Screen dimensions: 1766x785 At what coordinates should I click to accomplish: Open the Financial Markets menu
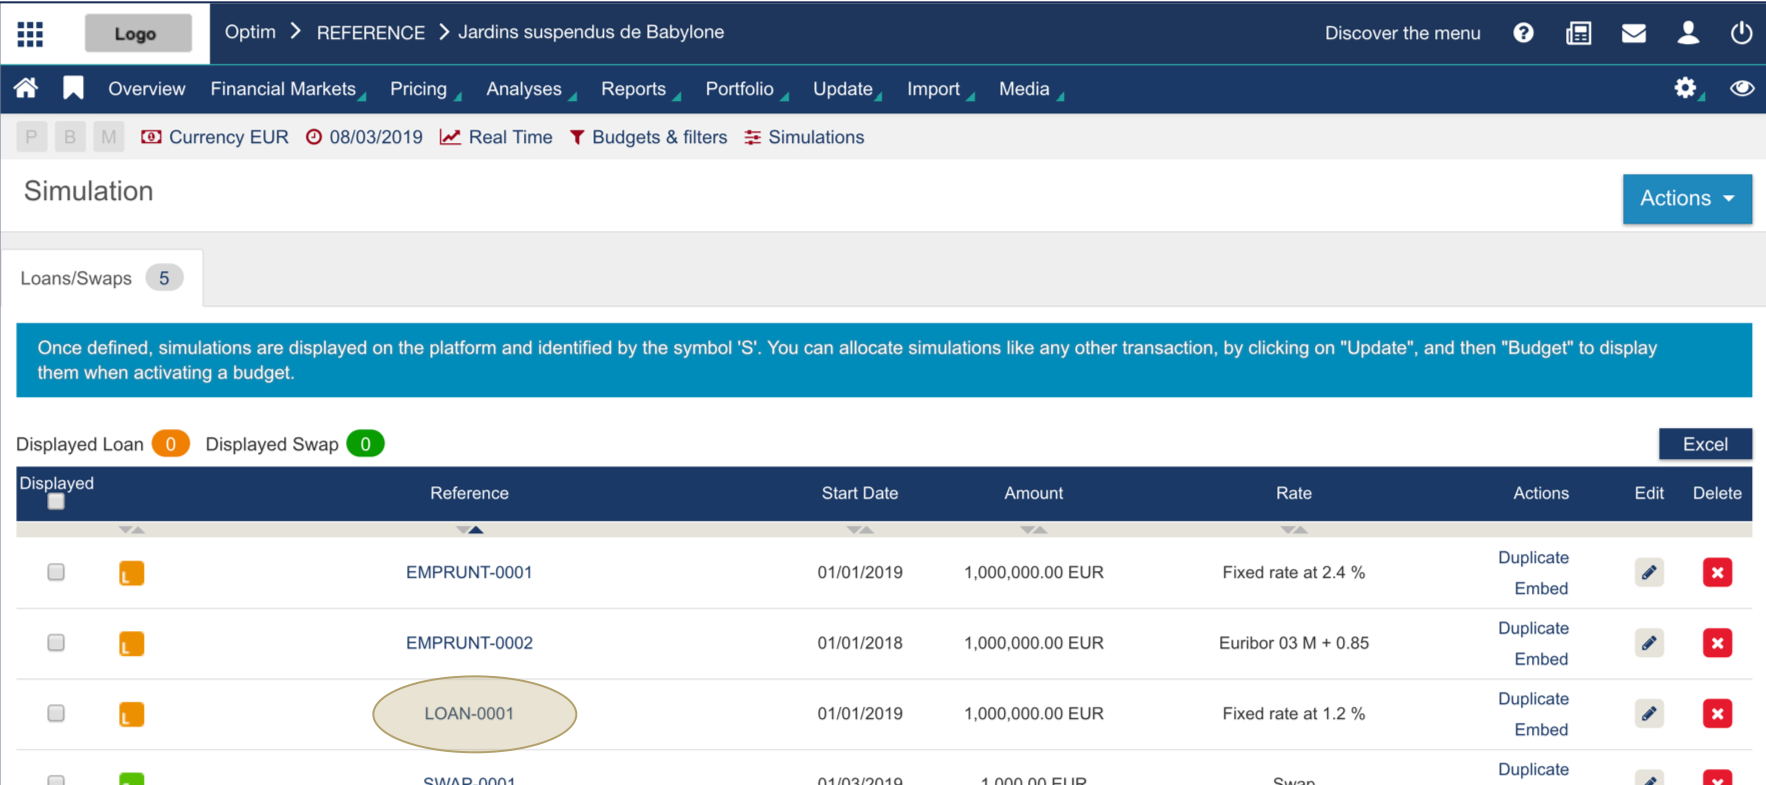283,89
